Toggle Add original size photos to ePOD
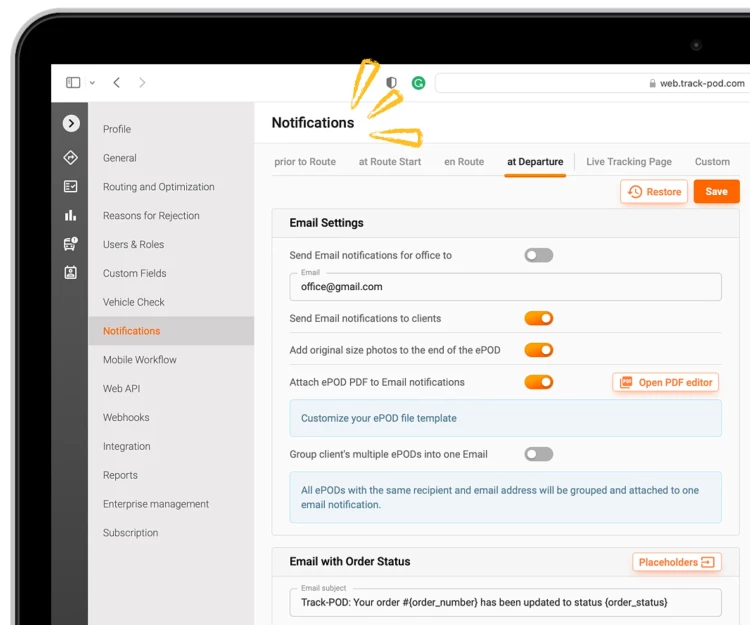750x625 pixels. pyautogui.click(x=539, y=350)
